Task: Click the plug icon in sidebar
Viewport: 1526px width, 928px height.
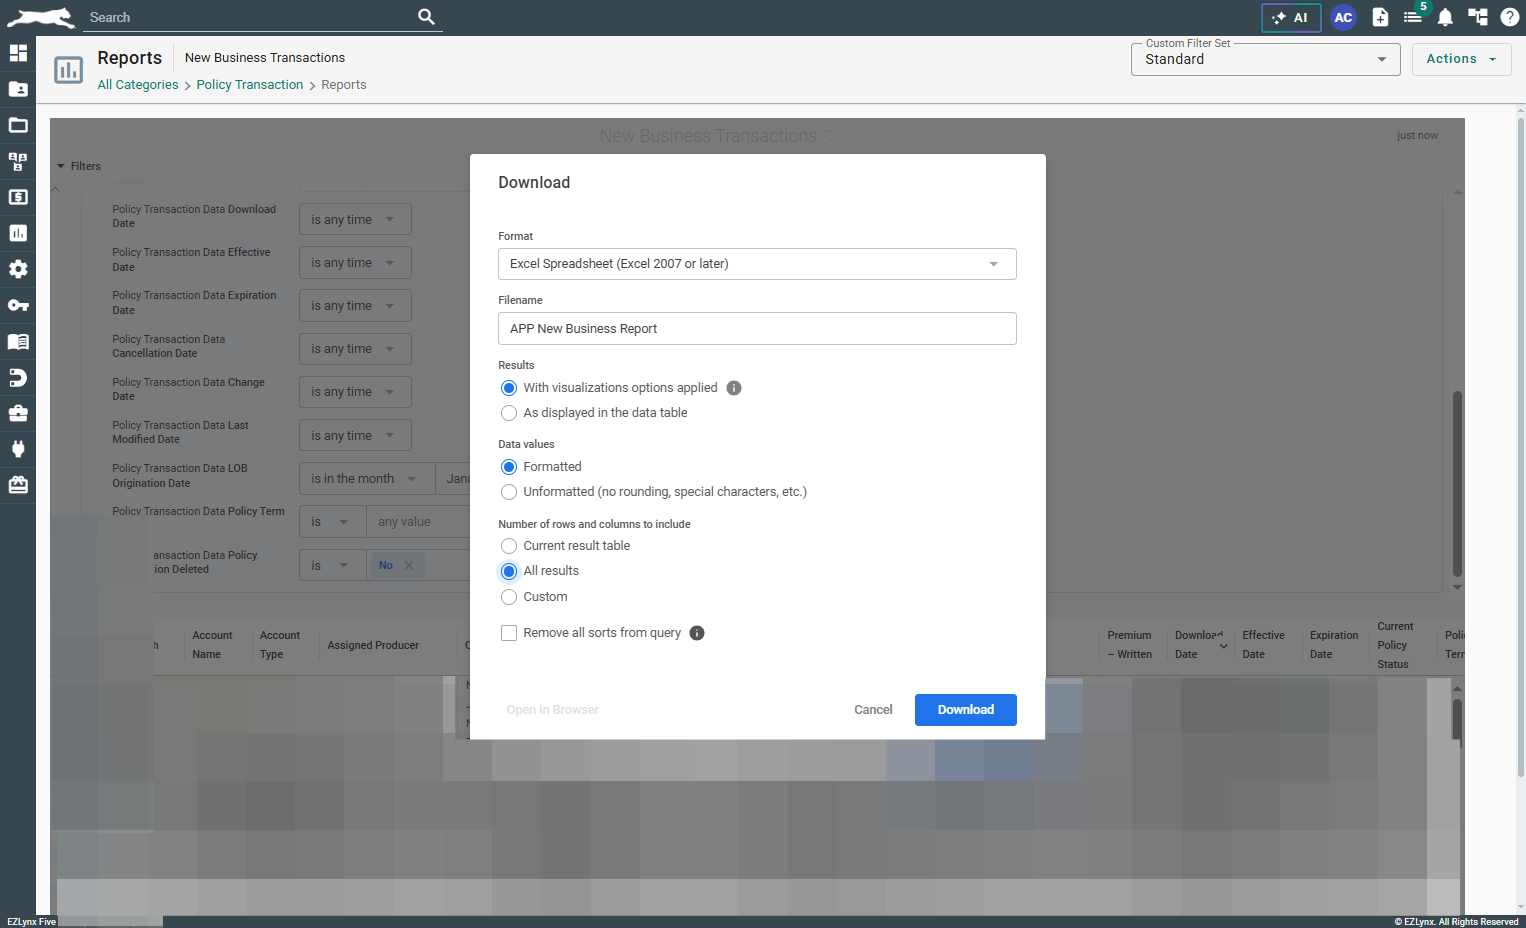Action: pos(18,449)
